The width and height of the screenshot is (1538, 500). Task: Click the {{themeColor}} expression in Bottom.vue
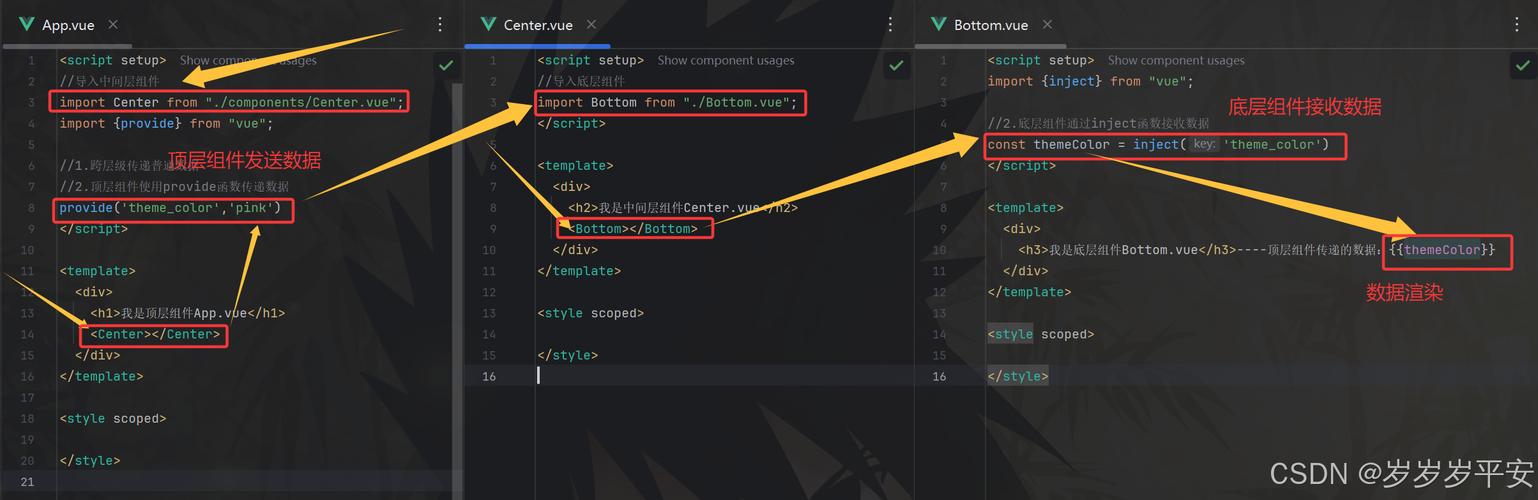1442,250
